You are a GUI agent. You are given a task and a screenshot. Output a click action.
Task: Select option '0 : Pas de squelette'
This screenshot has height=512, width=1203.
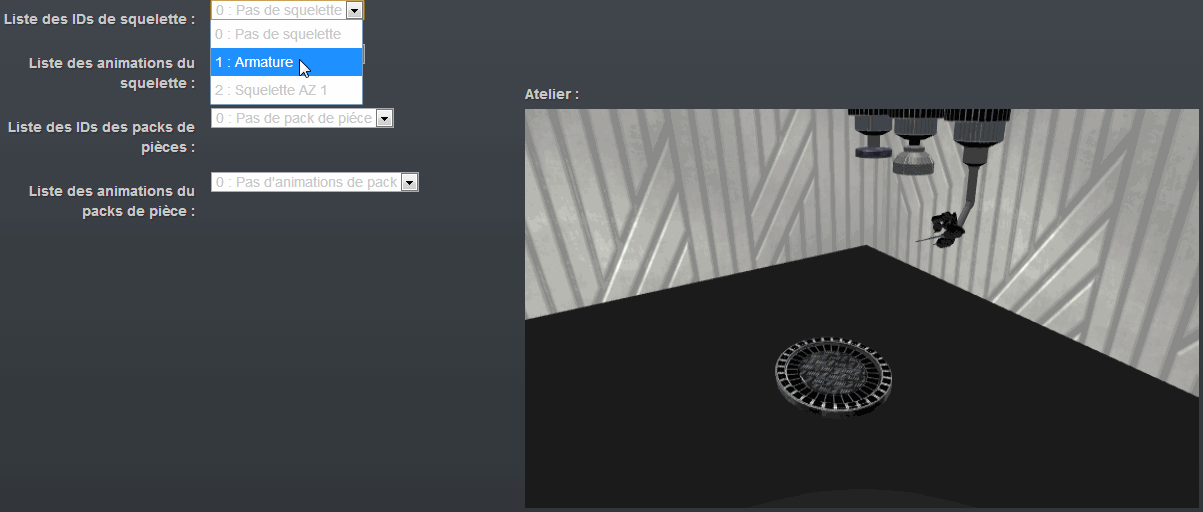(286, 34)
